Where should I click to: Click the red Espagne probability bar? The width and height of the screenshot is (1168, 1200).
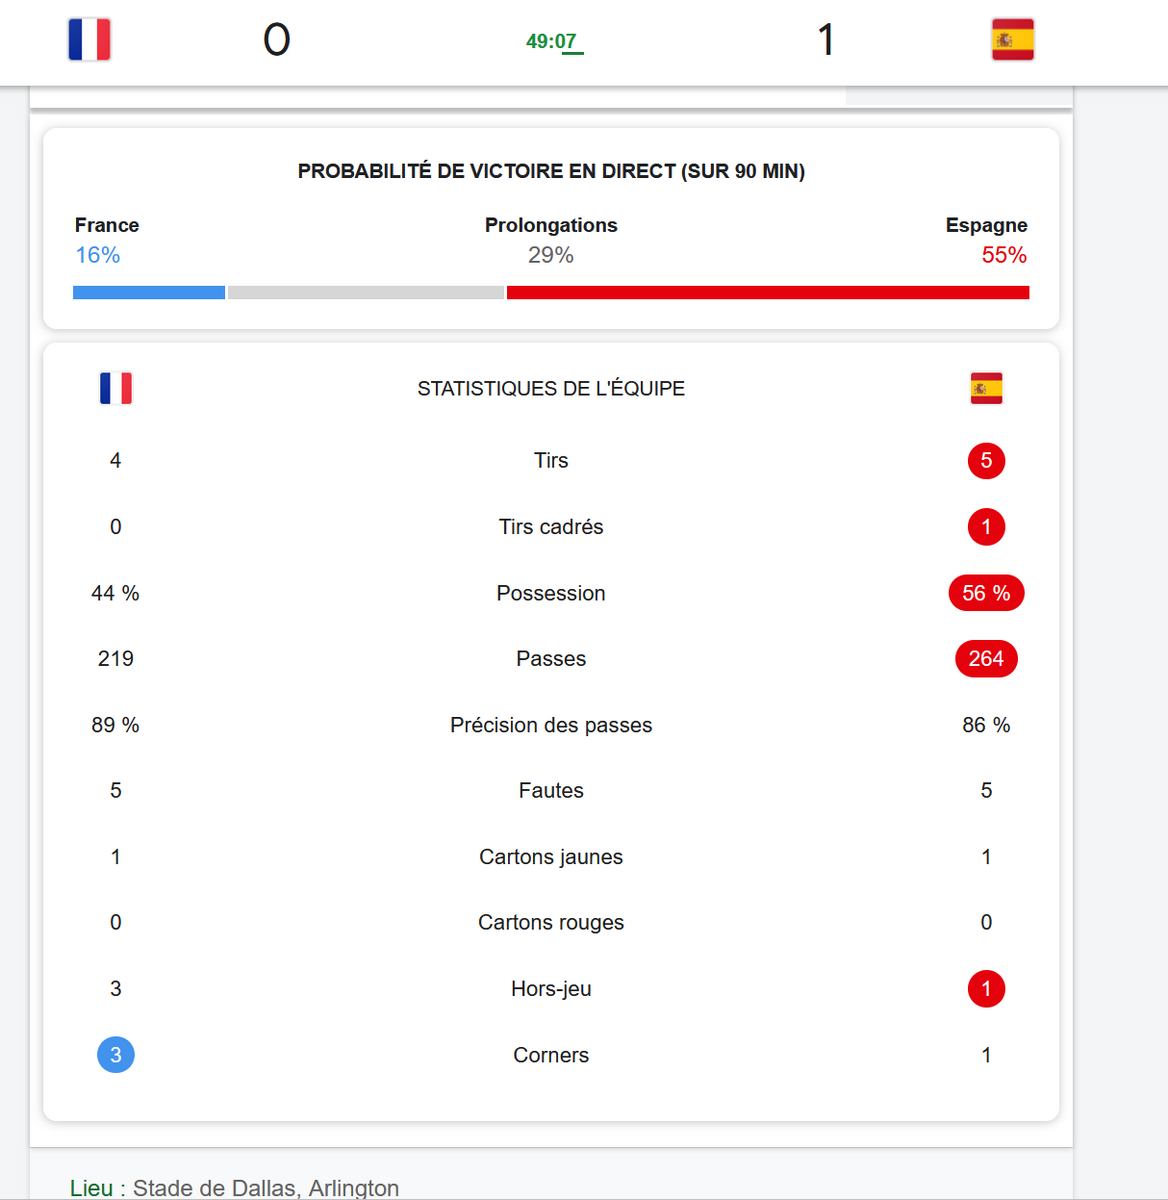tap(768, 292)
